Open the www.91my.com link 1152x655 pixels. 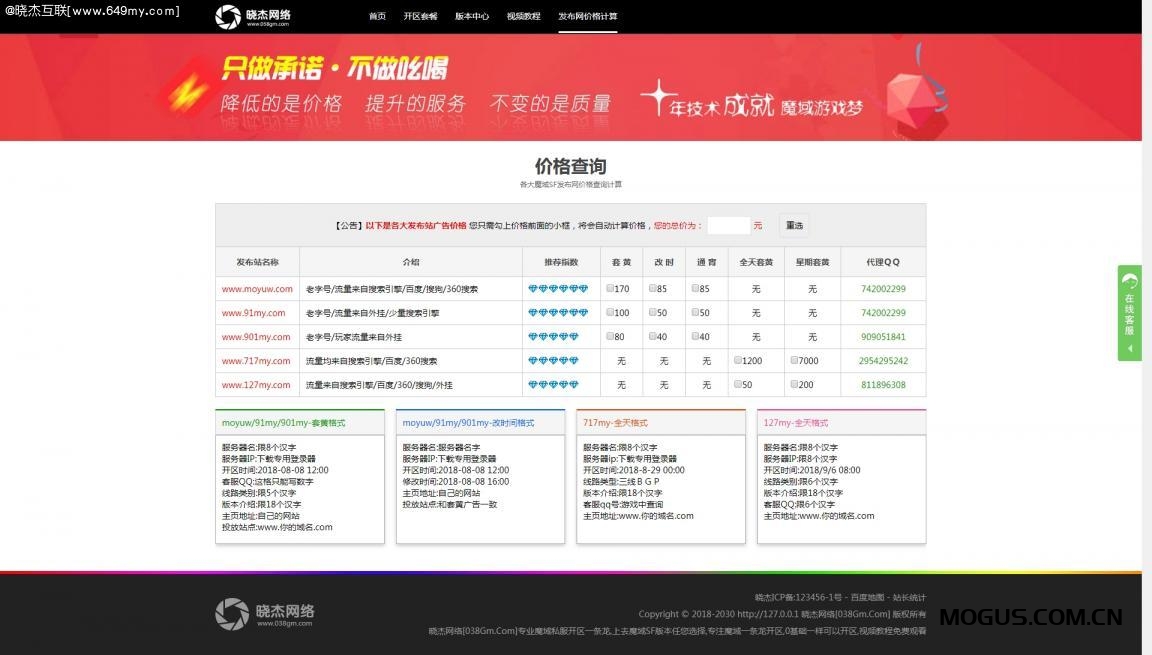coord(253,312)
